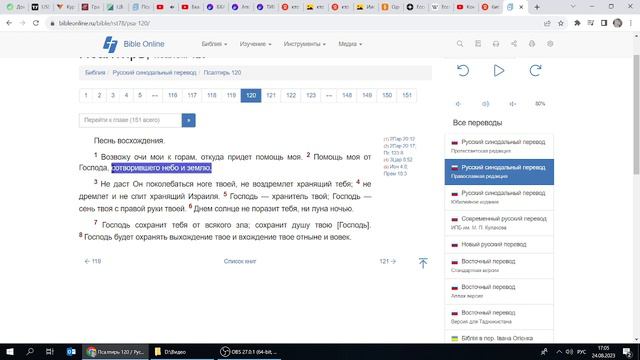Select Новый русский перевод
640x360 pixels.
(499, 244)
